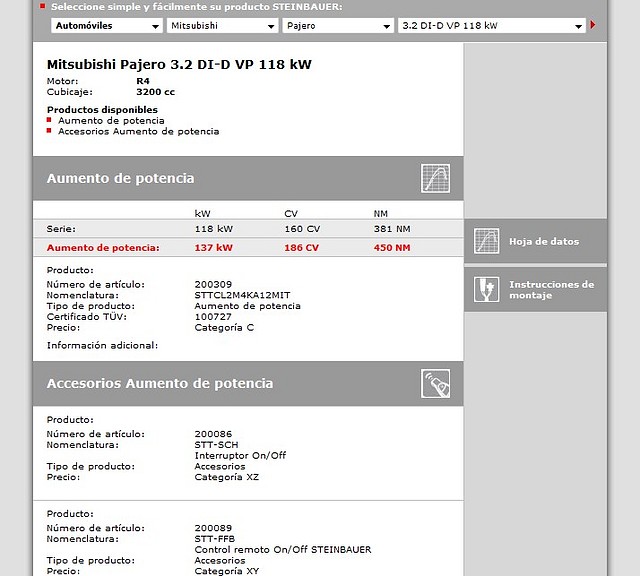Viewport: 640px width, 576px height.
Task: Click price Categoría XZ
Action: (x=227, y=477)
